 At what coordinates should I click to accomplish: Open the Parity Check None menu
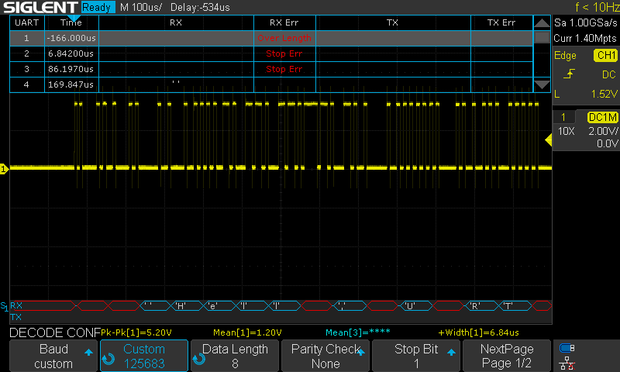point(325,356)
